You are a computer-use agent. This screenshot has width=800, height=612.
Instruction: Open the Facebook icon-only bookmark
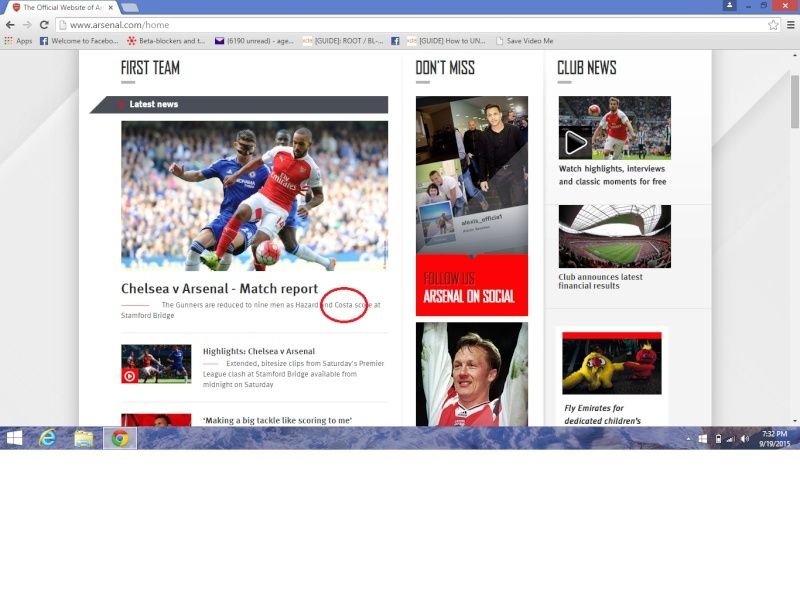pos(395,41)
